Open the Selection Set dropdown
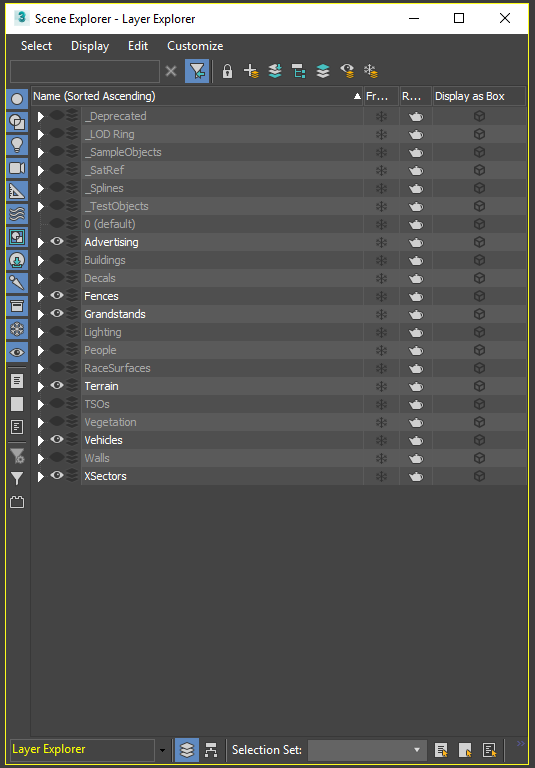The image size is (535, 768). [x=366, y=750]
